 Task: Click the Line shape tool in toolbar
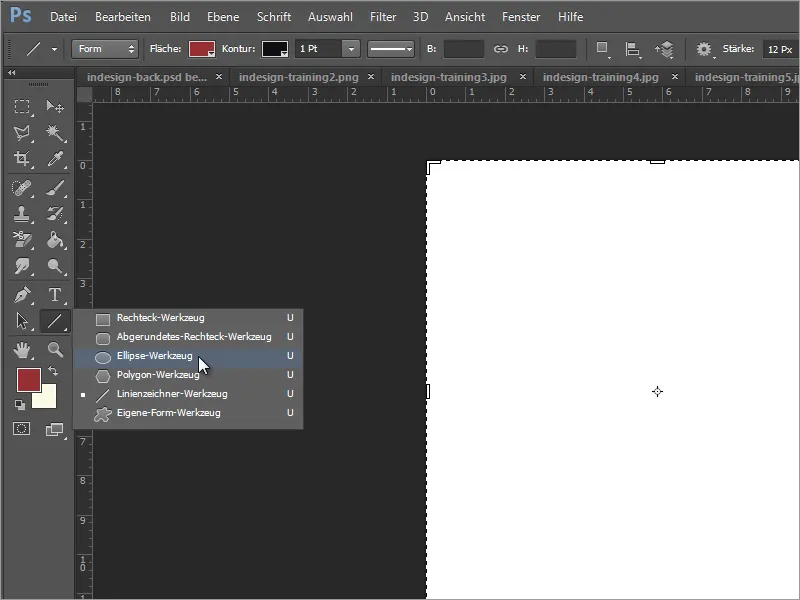[55, 321]
